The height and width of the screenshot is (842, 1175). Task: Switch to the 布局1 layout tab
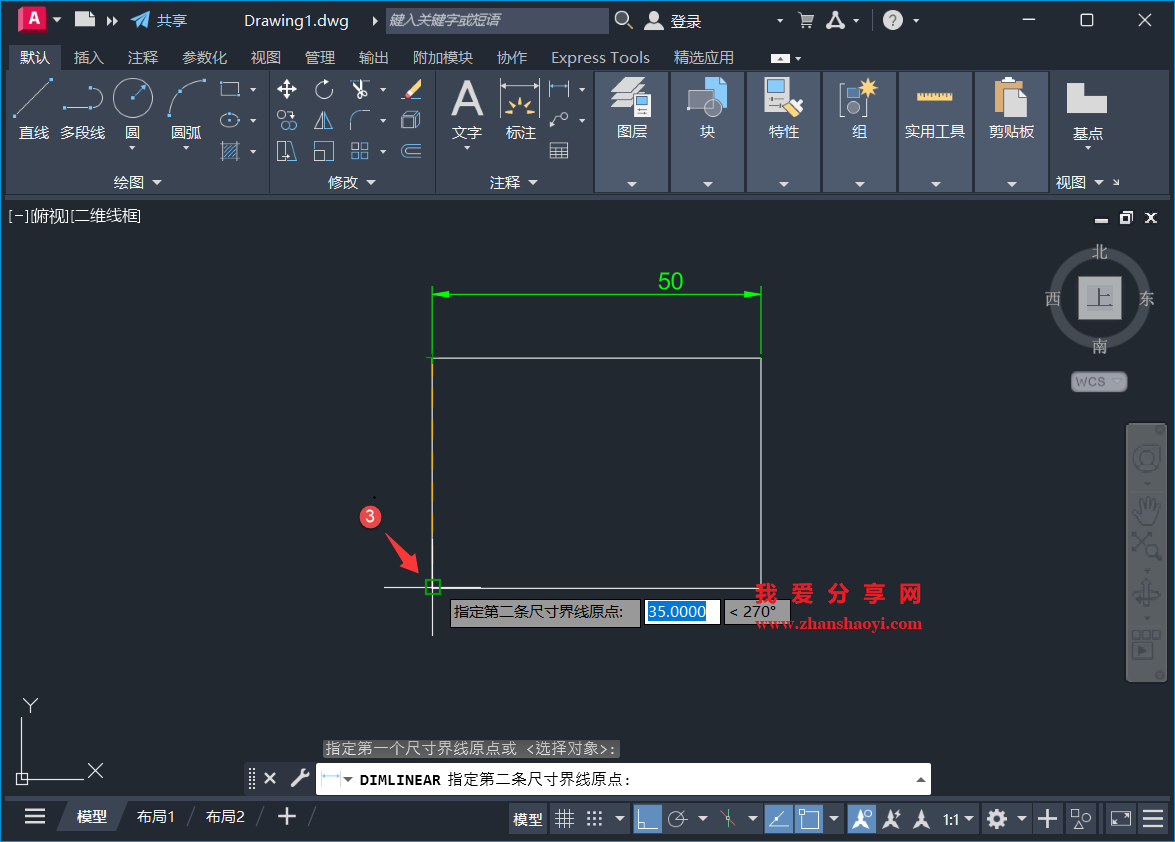point(156,816)
